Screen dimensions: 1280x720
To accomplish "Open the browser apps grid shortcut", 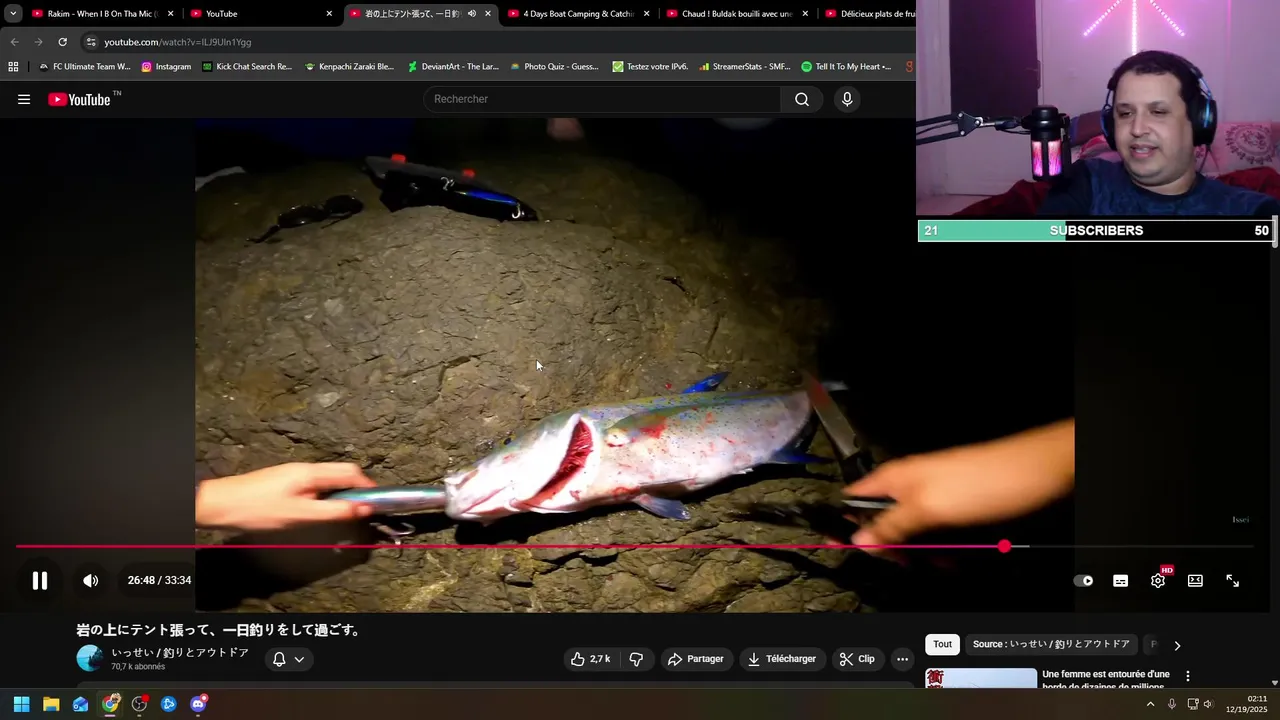I will [13, 67].
